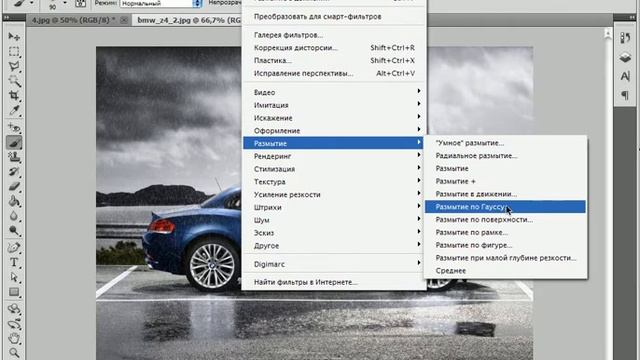Image resolution: width=640 pixels, height=360 pixels.
Task: Switch to the 4.jpg document tab
Action: point(73,20)
